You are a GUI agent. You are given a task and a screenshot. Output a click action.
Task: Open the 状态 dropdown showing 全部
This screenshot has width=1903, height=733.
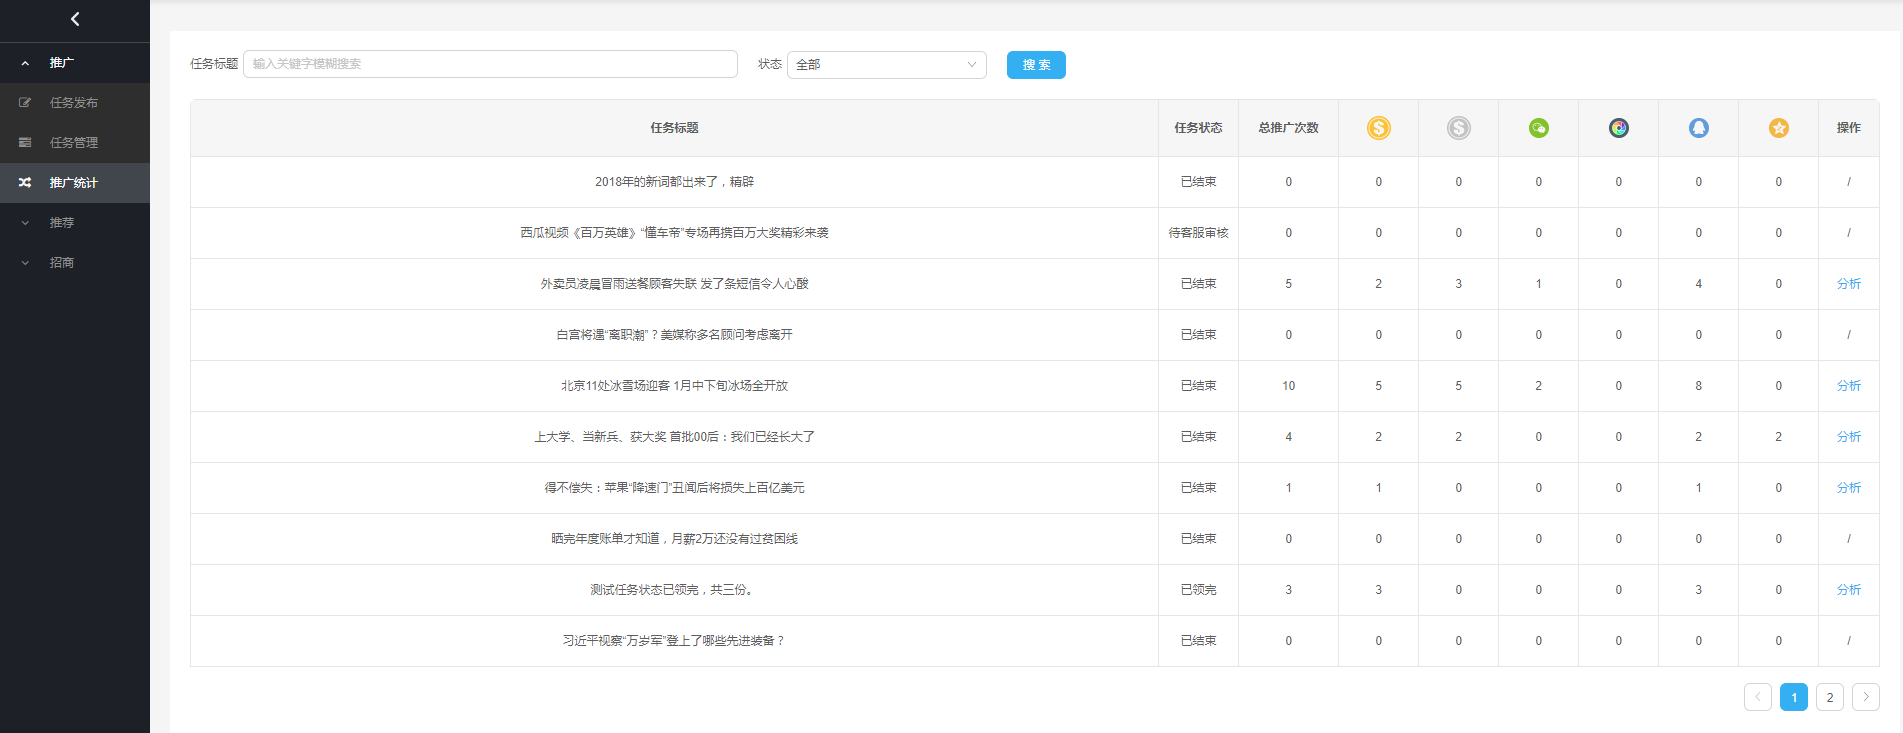coord(886,65)
